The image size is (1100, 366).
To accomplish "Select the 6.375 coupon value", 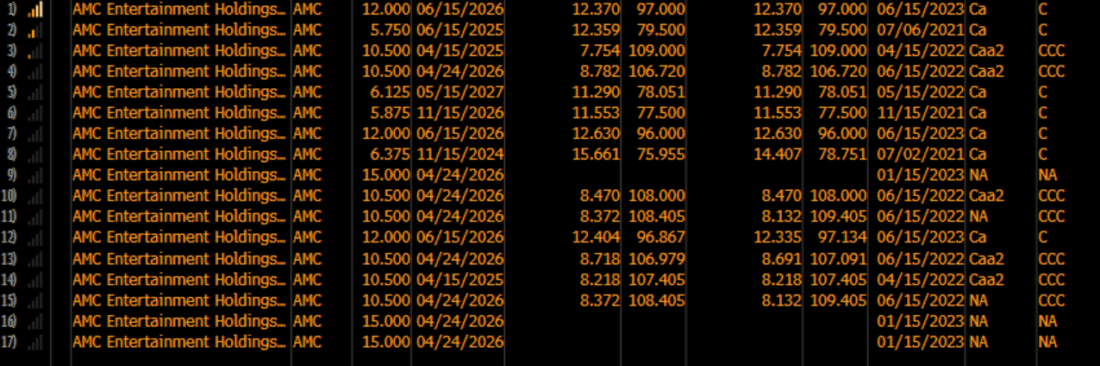I will [x=391, y=155].
